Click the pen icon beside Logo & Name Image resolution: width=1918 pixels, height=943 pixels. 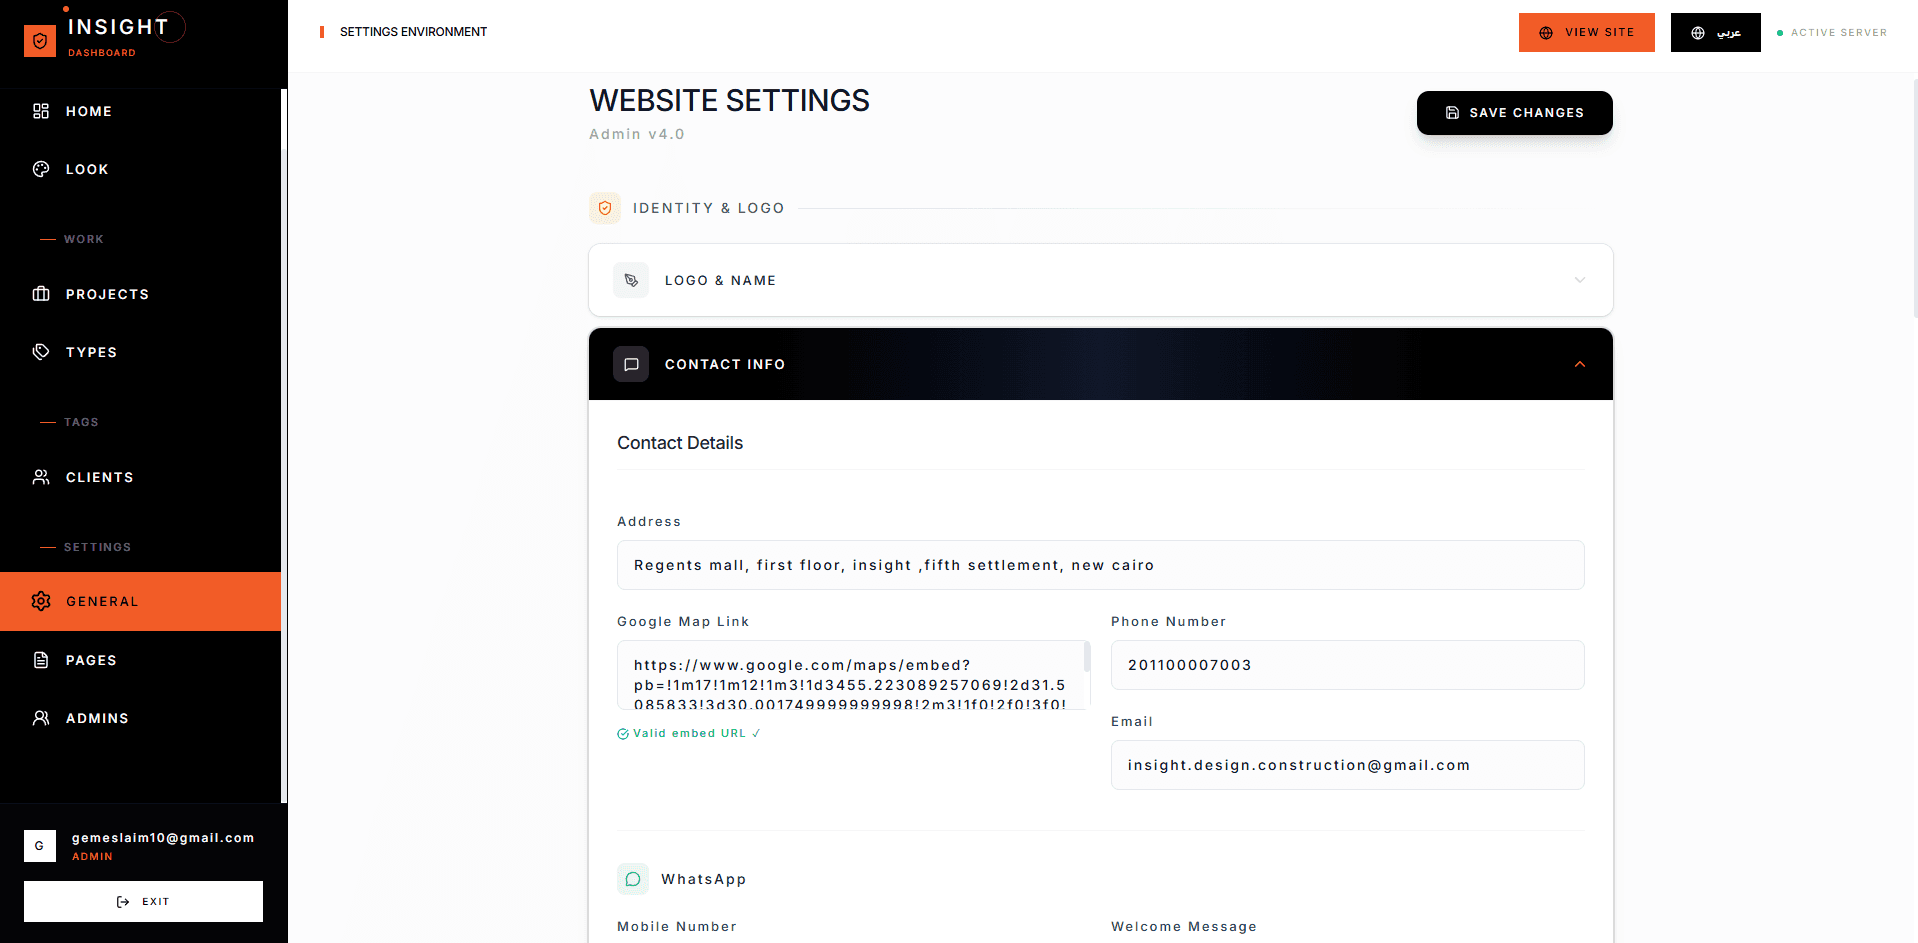point(631,280)
